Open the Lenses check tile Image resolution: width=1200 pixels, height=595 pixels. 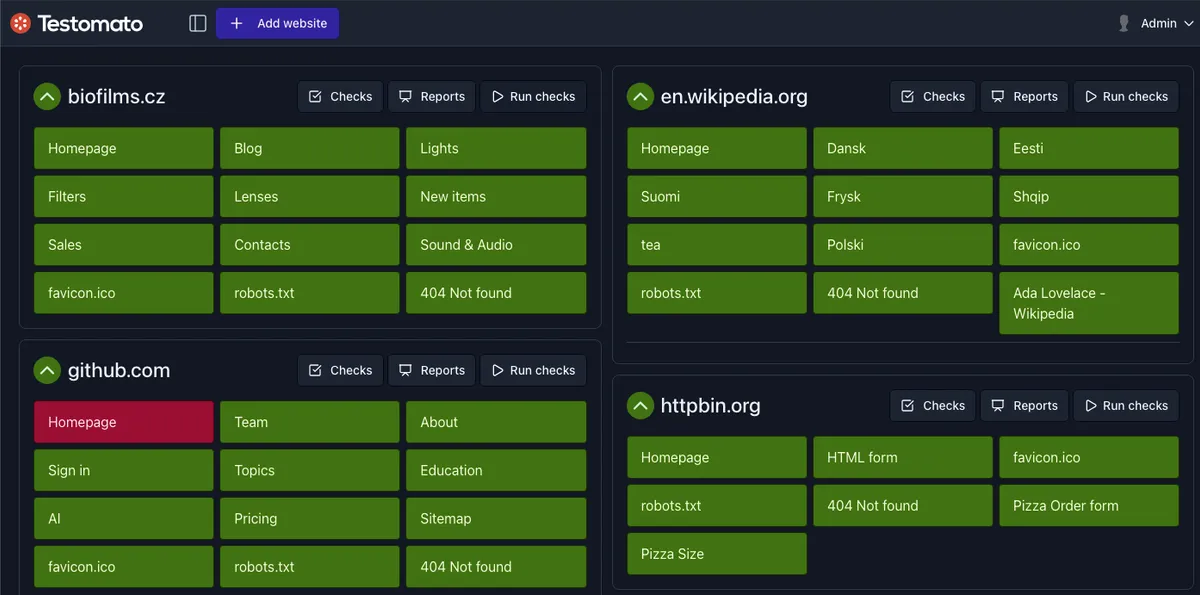point(310,197)
